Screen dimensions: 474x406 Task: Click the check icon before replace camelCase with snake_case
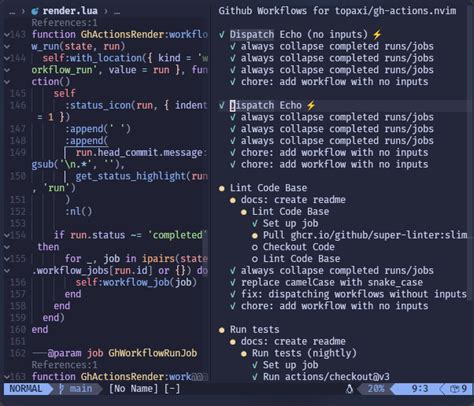tap(233, 283)
